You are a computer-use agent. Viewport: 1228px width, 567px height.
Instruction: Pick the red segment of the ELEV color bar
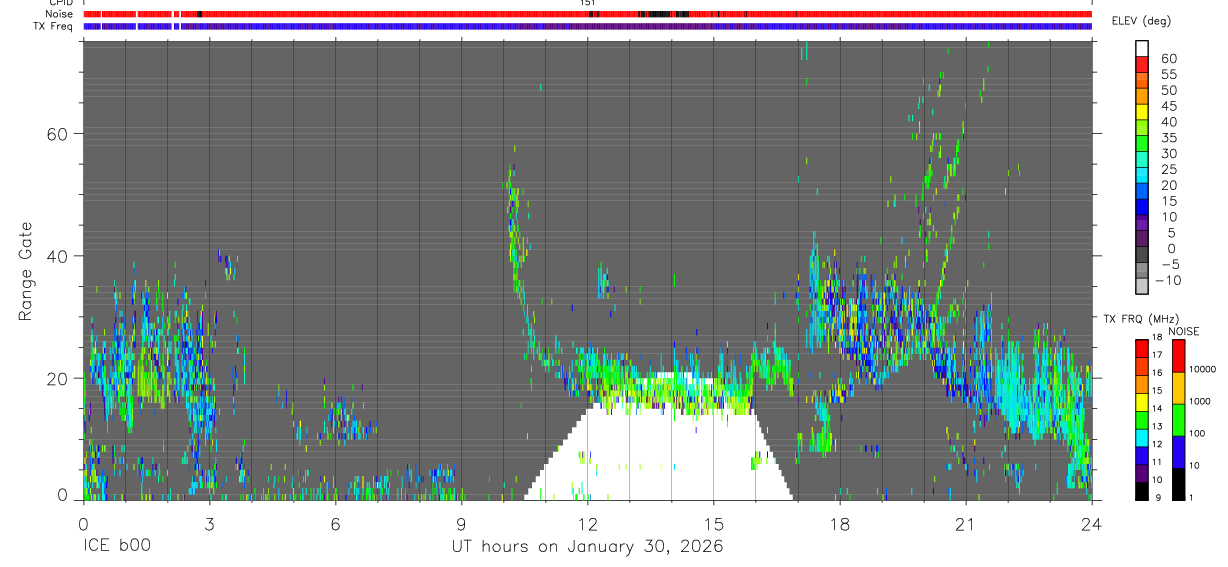tap(1142, 63)
